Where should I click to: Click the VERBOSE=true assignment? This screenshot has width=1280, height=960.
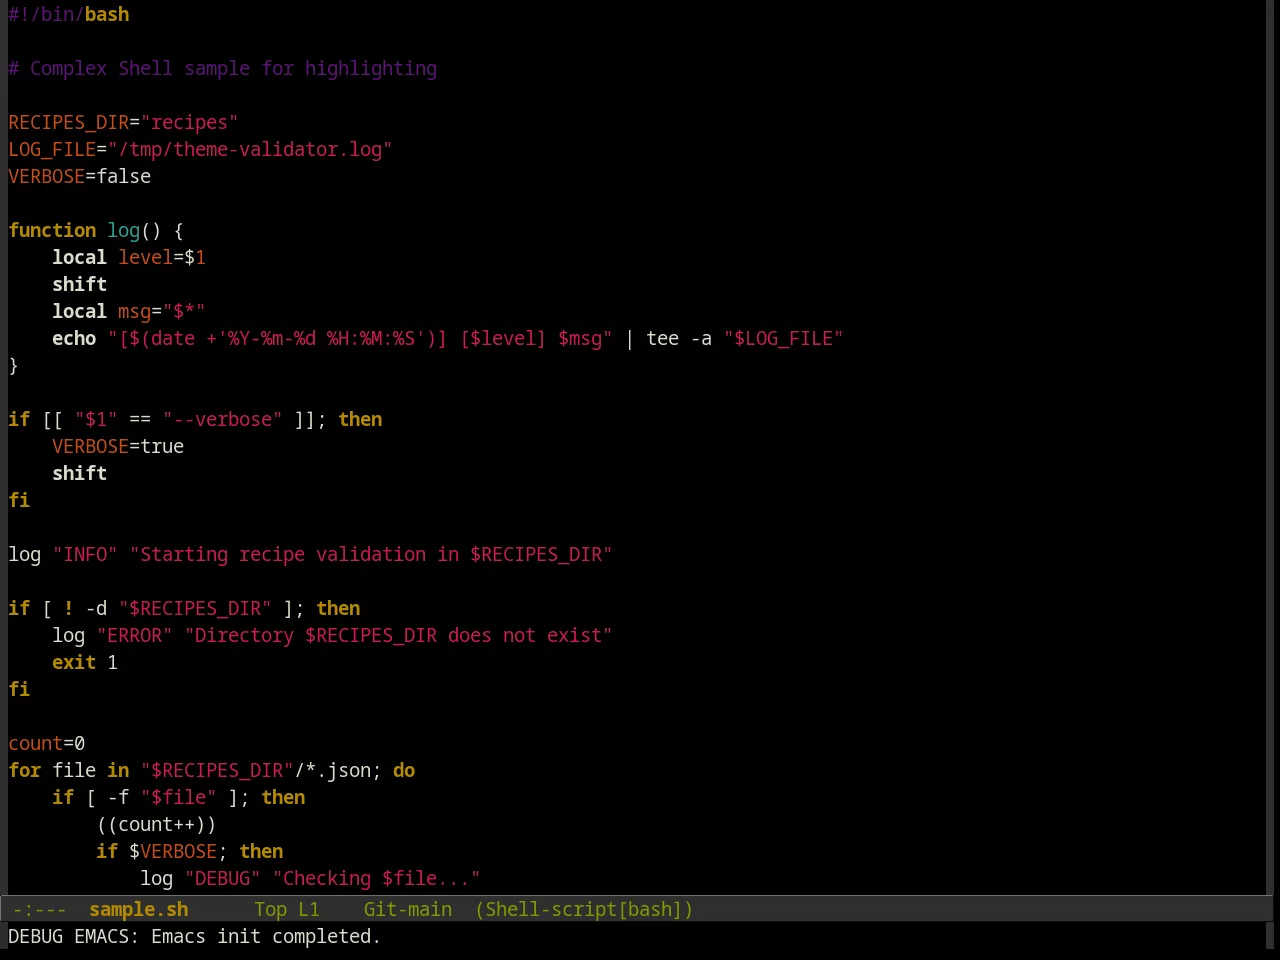[118, 446]
